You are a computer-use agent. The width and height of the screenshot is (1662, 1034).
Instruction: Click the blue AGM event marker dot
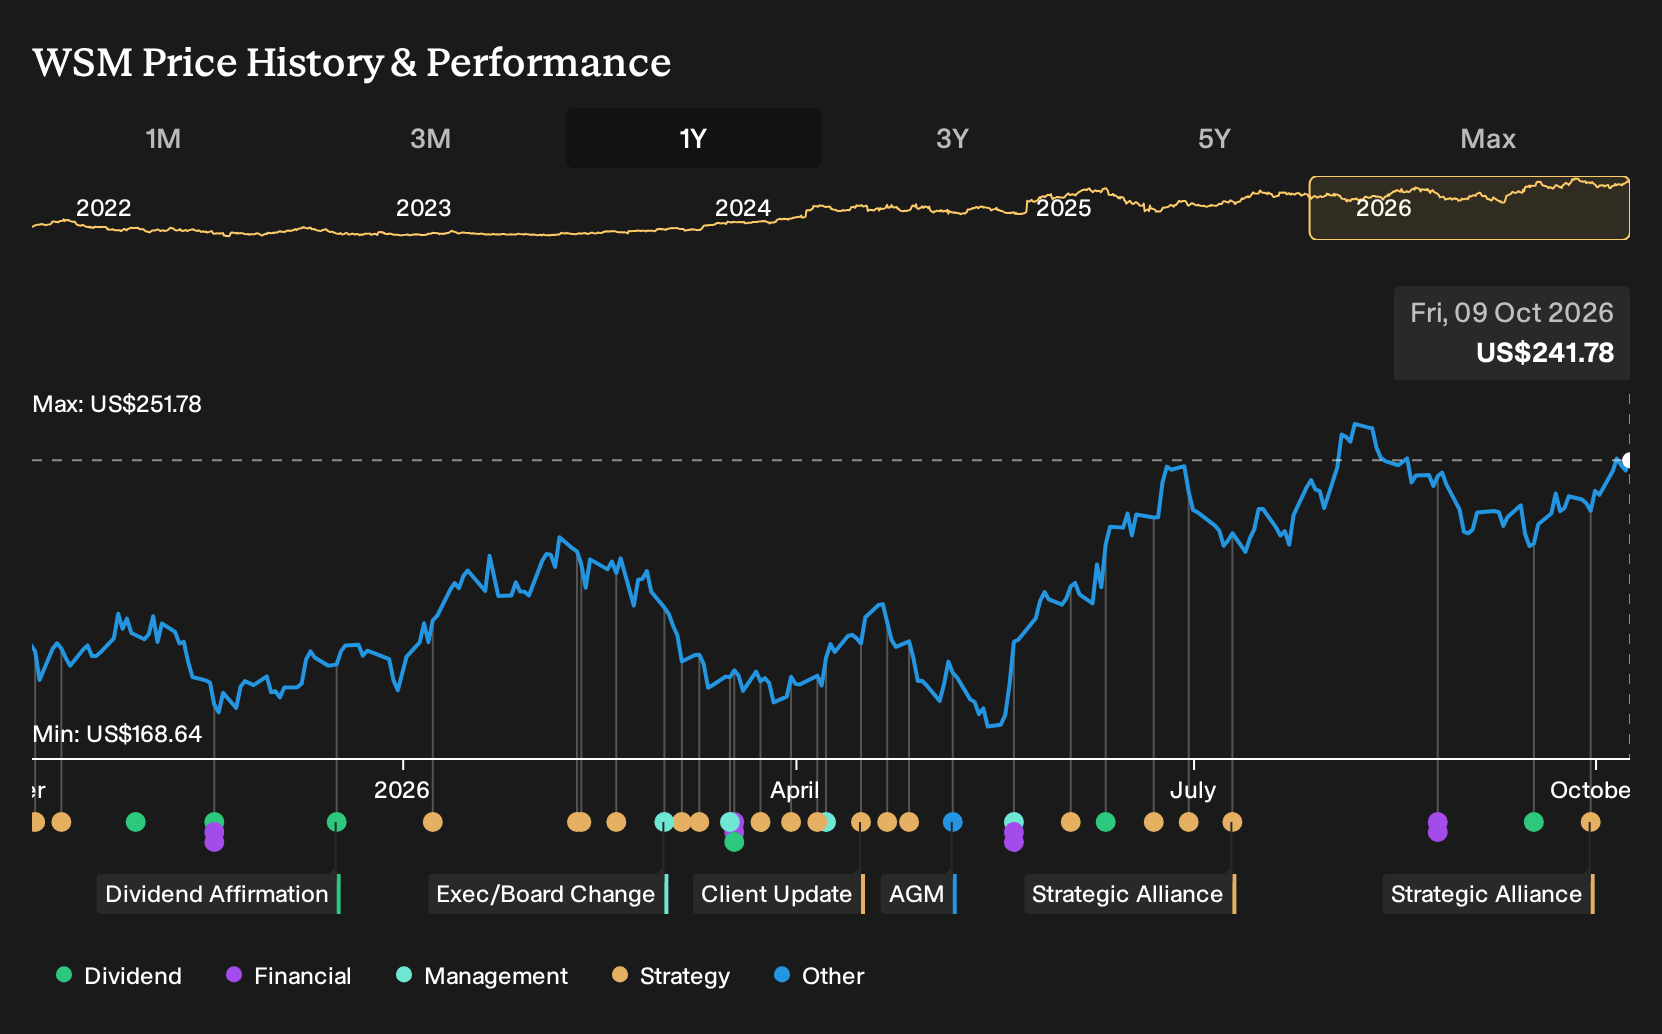coord(953,822)
